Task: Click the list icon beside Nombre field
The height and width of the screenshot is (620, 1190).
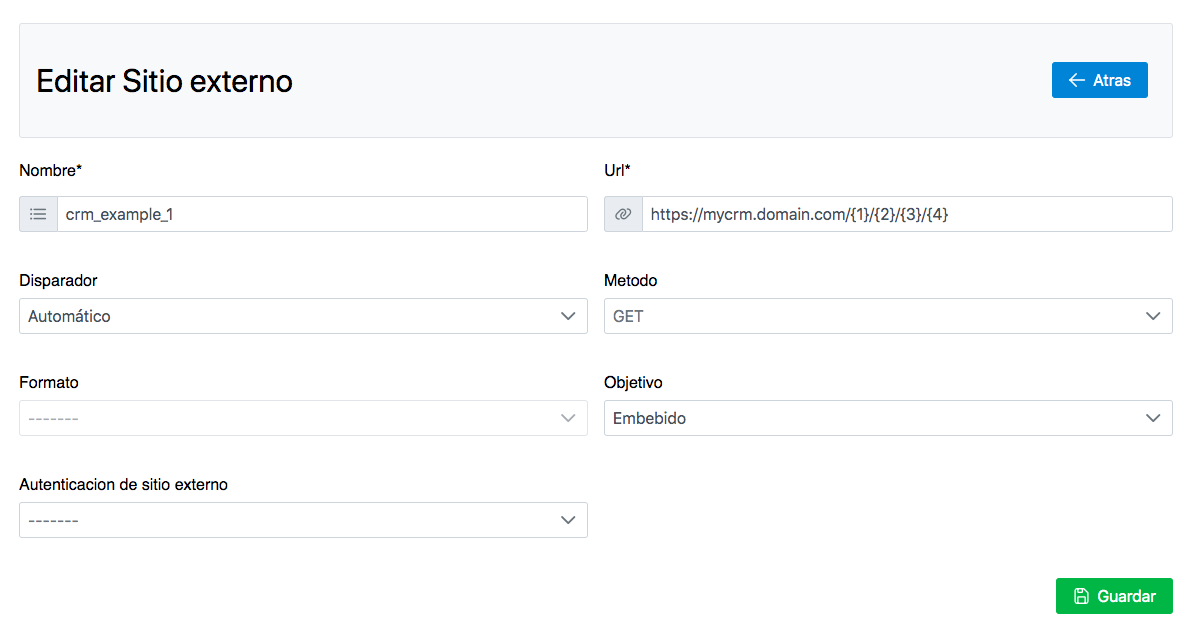Action: coord(38,214)
